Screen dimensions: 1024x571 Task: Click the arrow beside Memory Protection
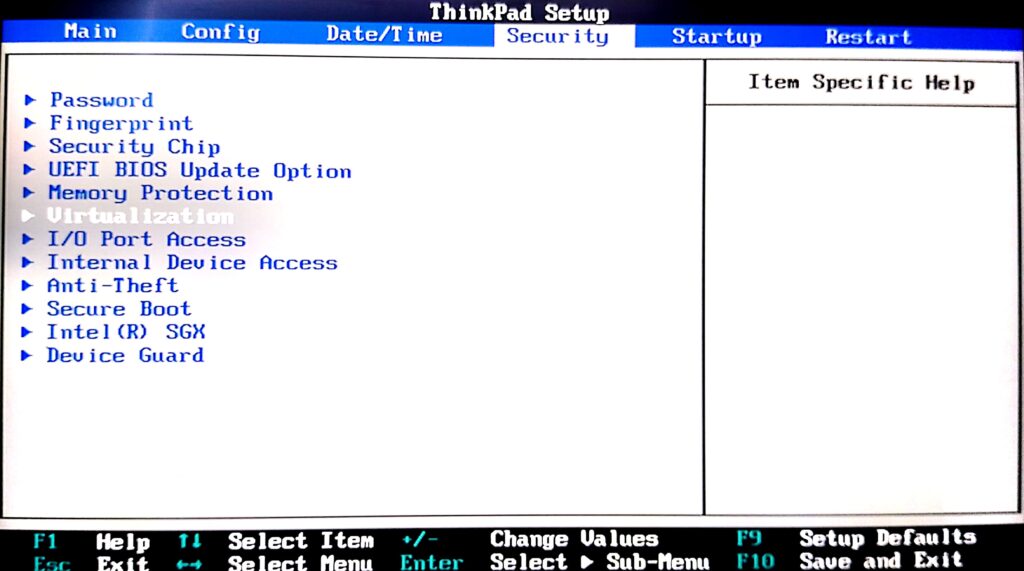point(28,193)
